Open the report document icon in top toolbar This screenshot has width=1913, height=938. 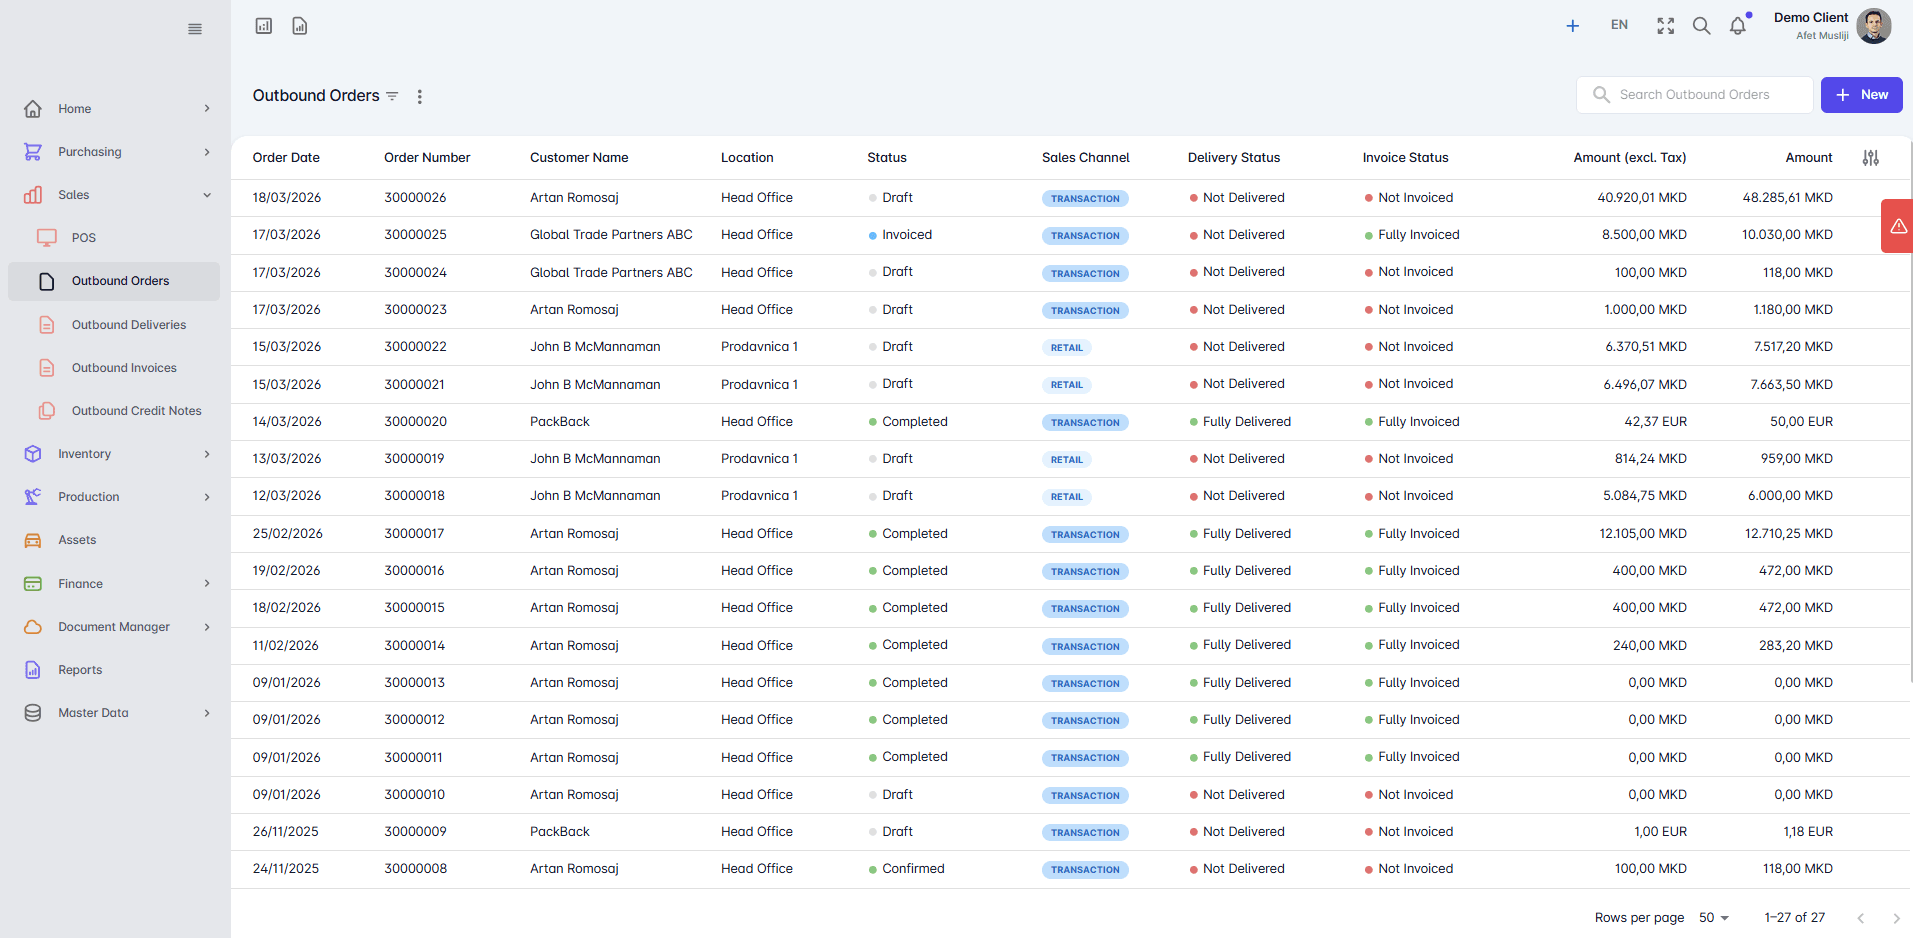tap(300, 26)
